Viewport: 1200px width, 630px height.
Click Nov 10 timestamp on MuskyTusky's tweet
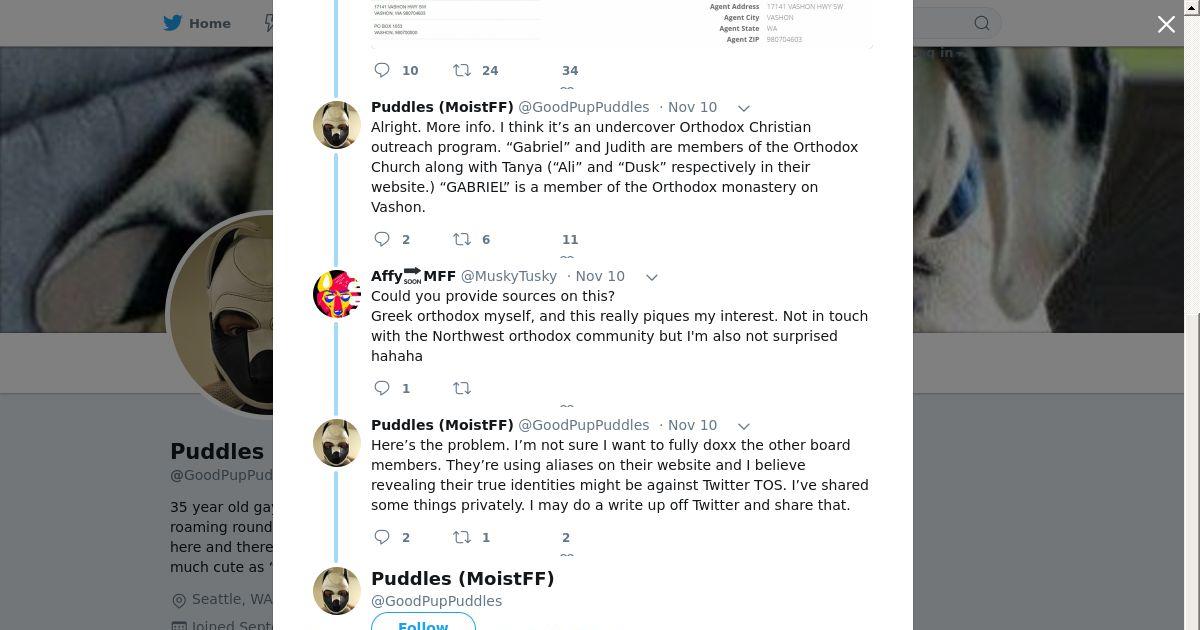599,276
